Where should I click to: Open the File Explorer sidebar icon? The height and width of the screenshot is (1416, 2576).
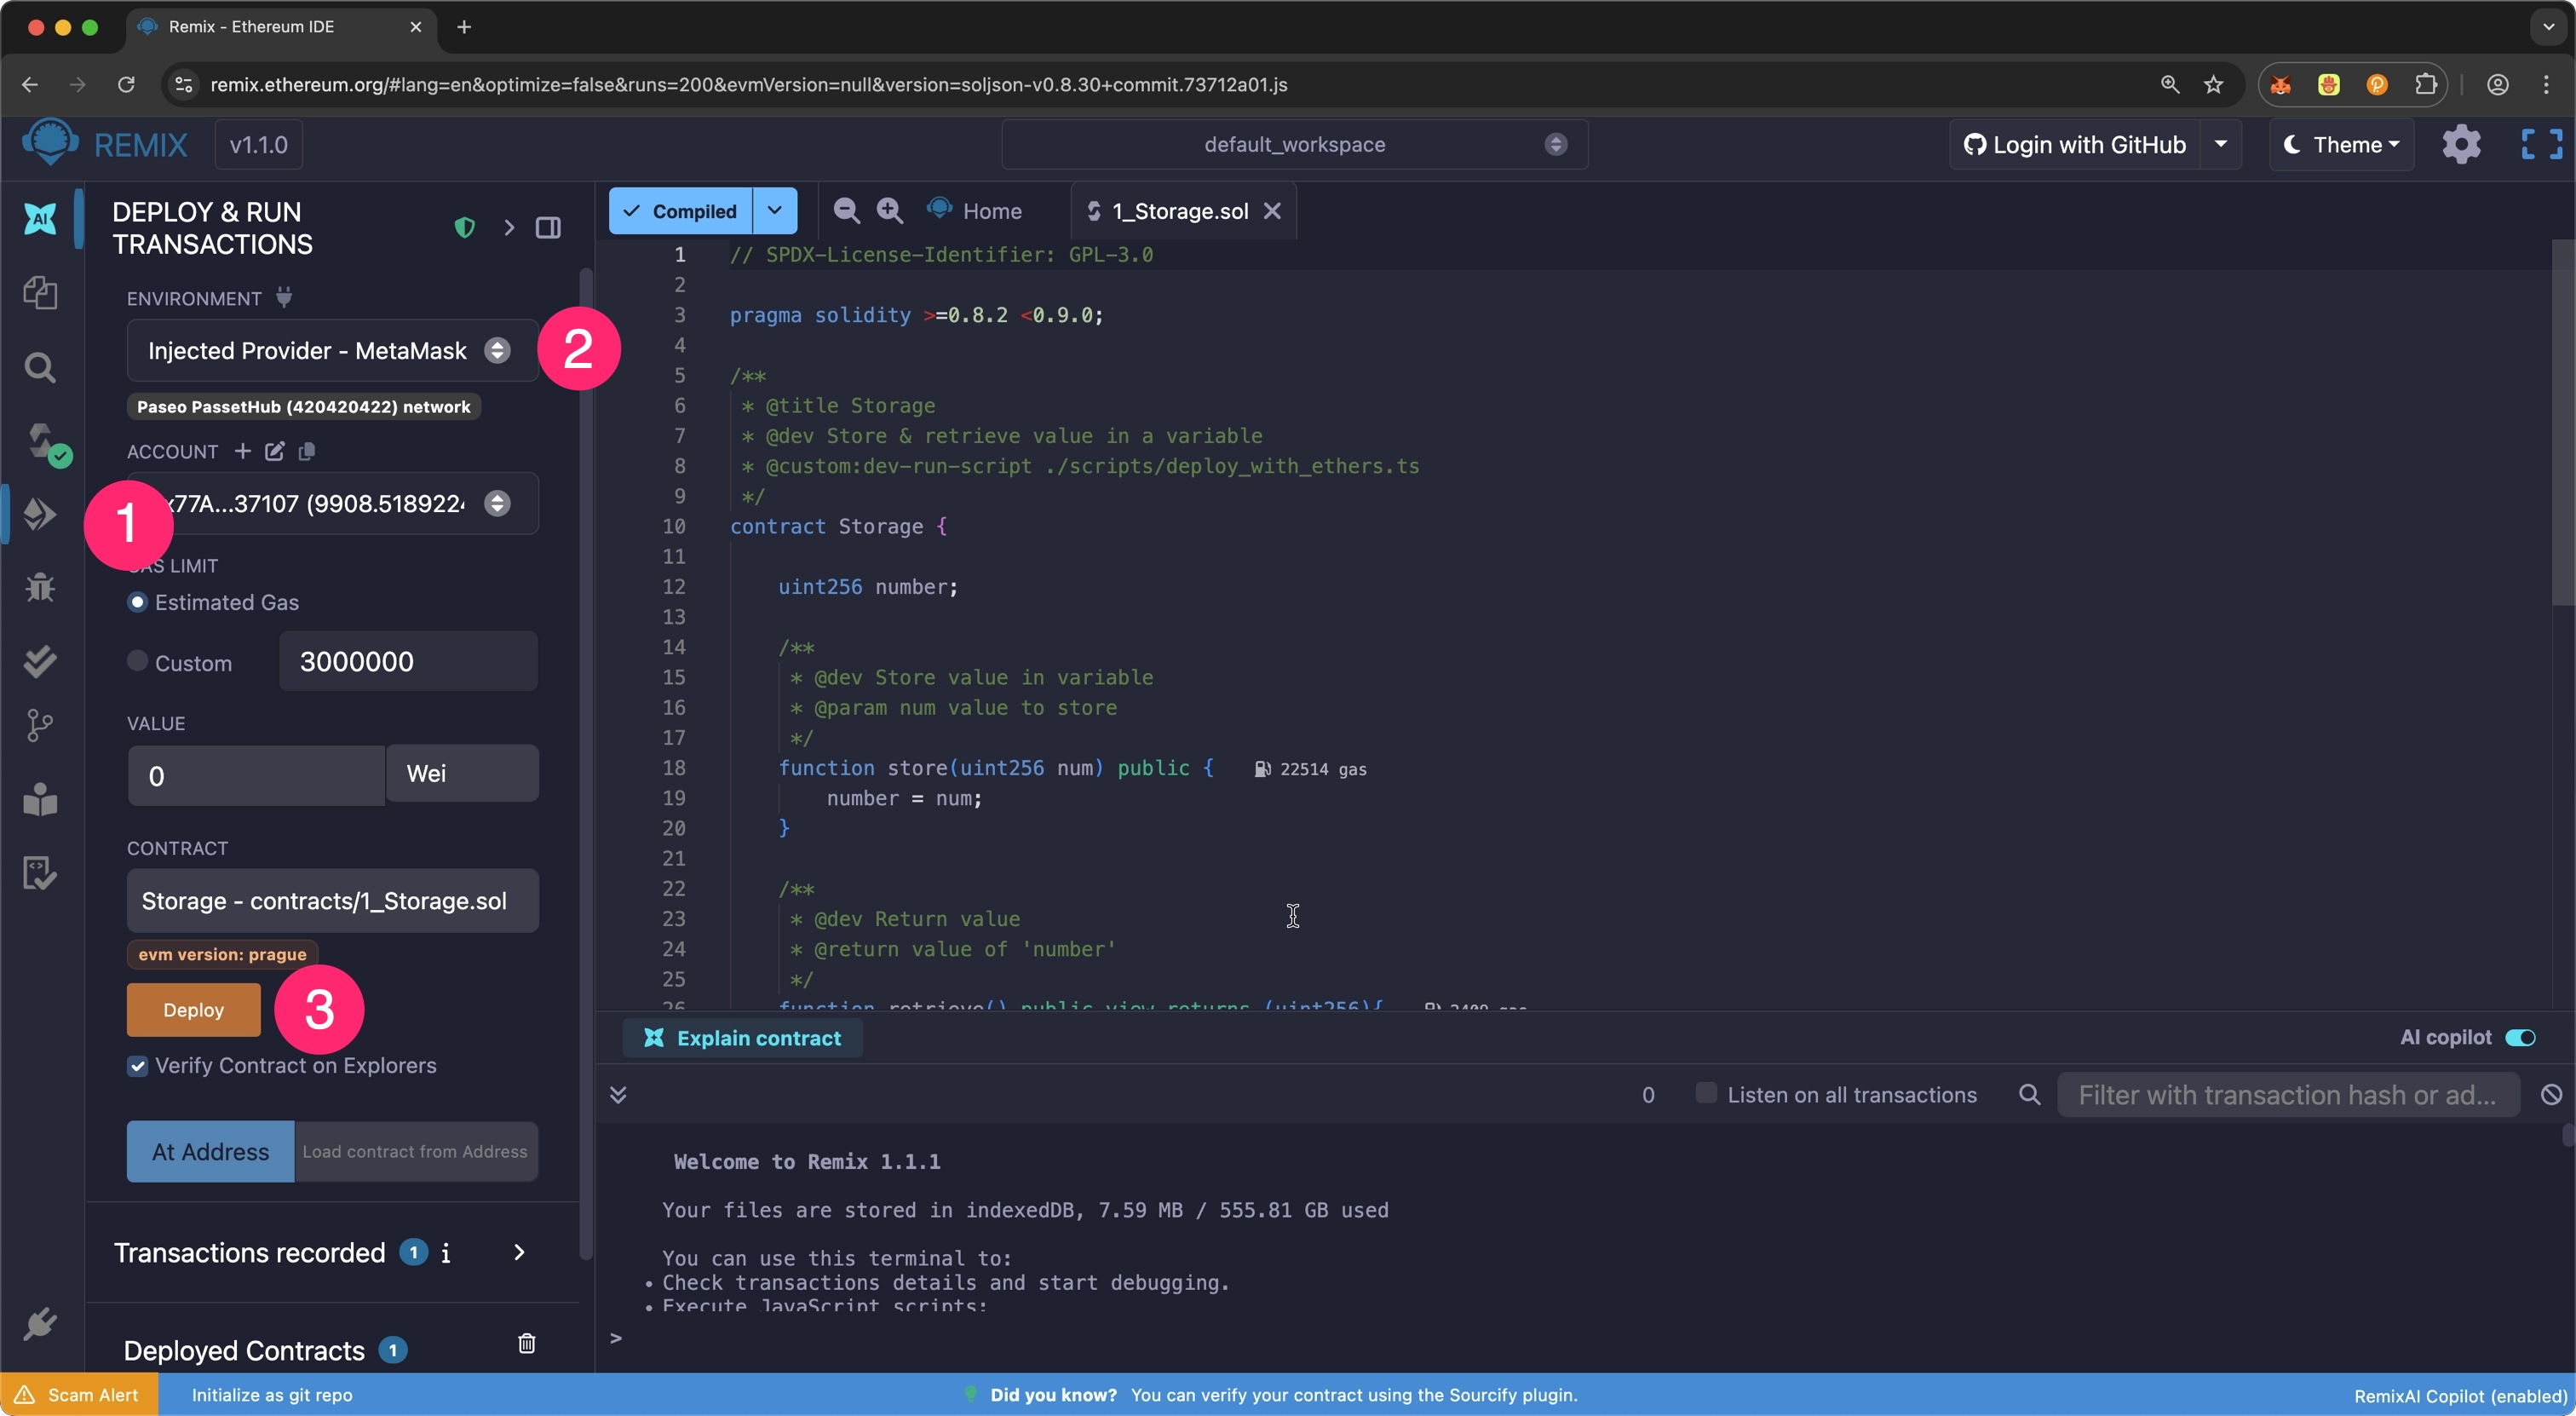coord(40,293)
